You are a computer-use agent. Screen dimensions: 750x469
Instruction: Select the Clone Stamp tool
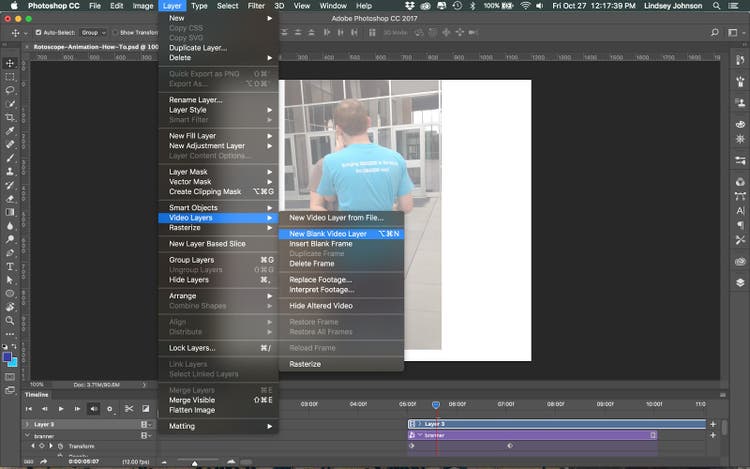click(10, 171)
